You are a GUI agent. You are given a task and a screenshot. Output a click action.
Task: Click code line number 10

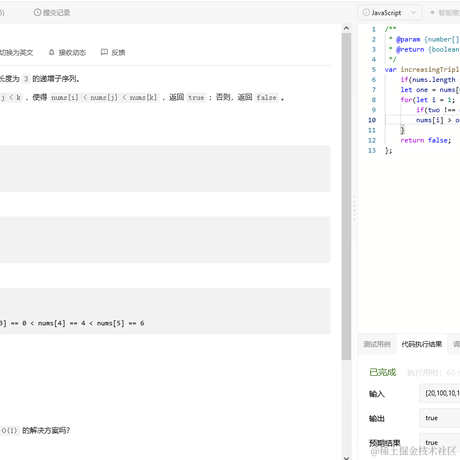point(372,120)
